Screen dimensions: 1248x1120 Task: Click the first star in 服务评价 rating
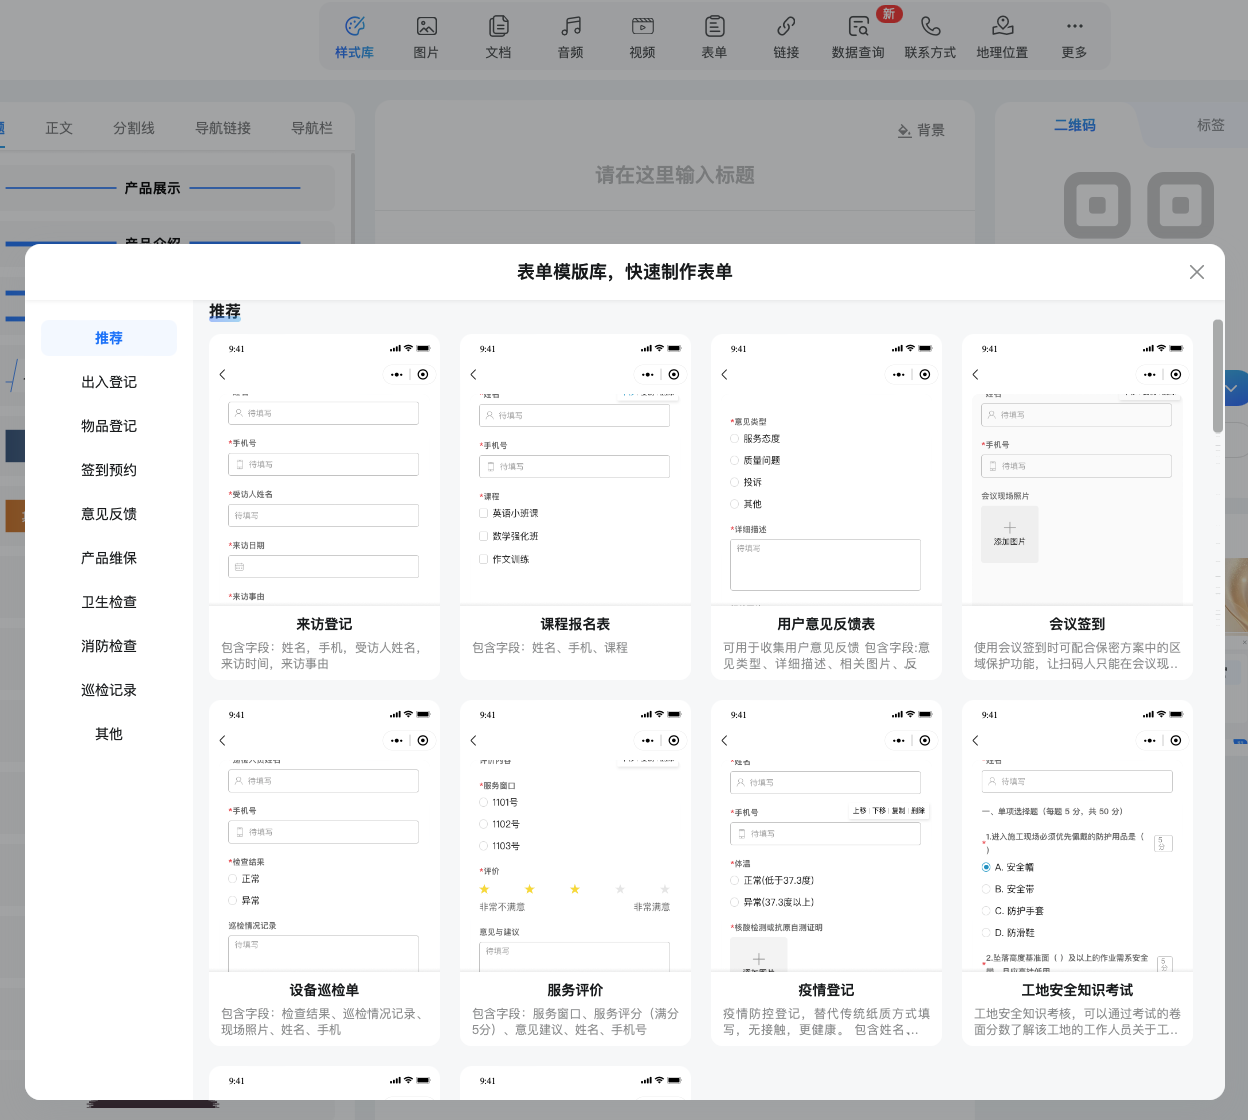tap(485, 889)
